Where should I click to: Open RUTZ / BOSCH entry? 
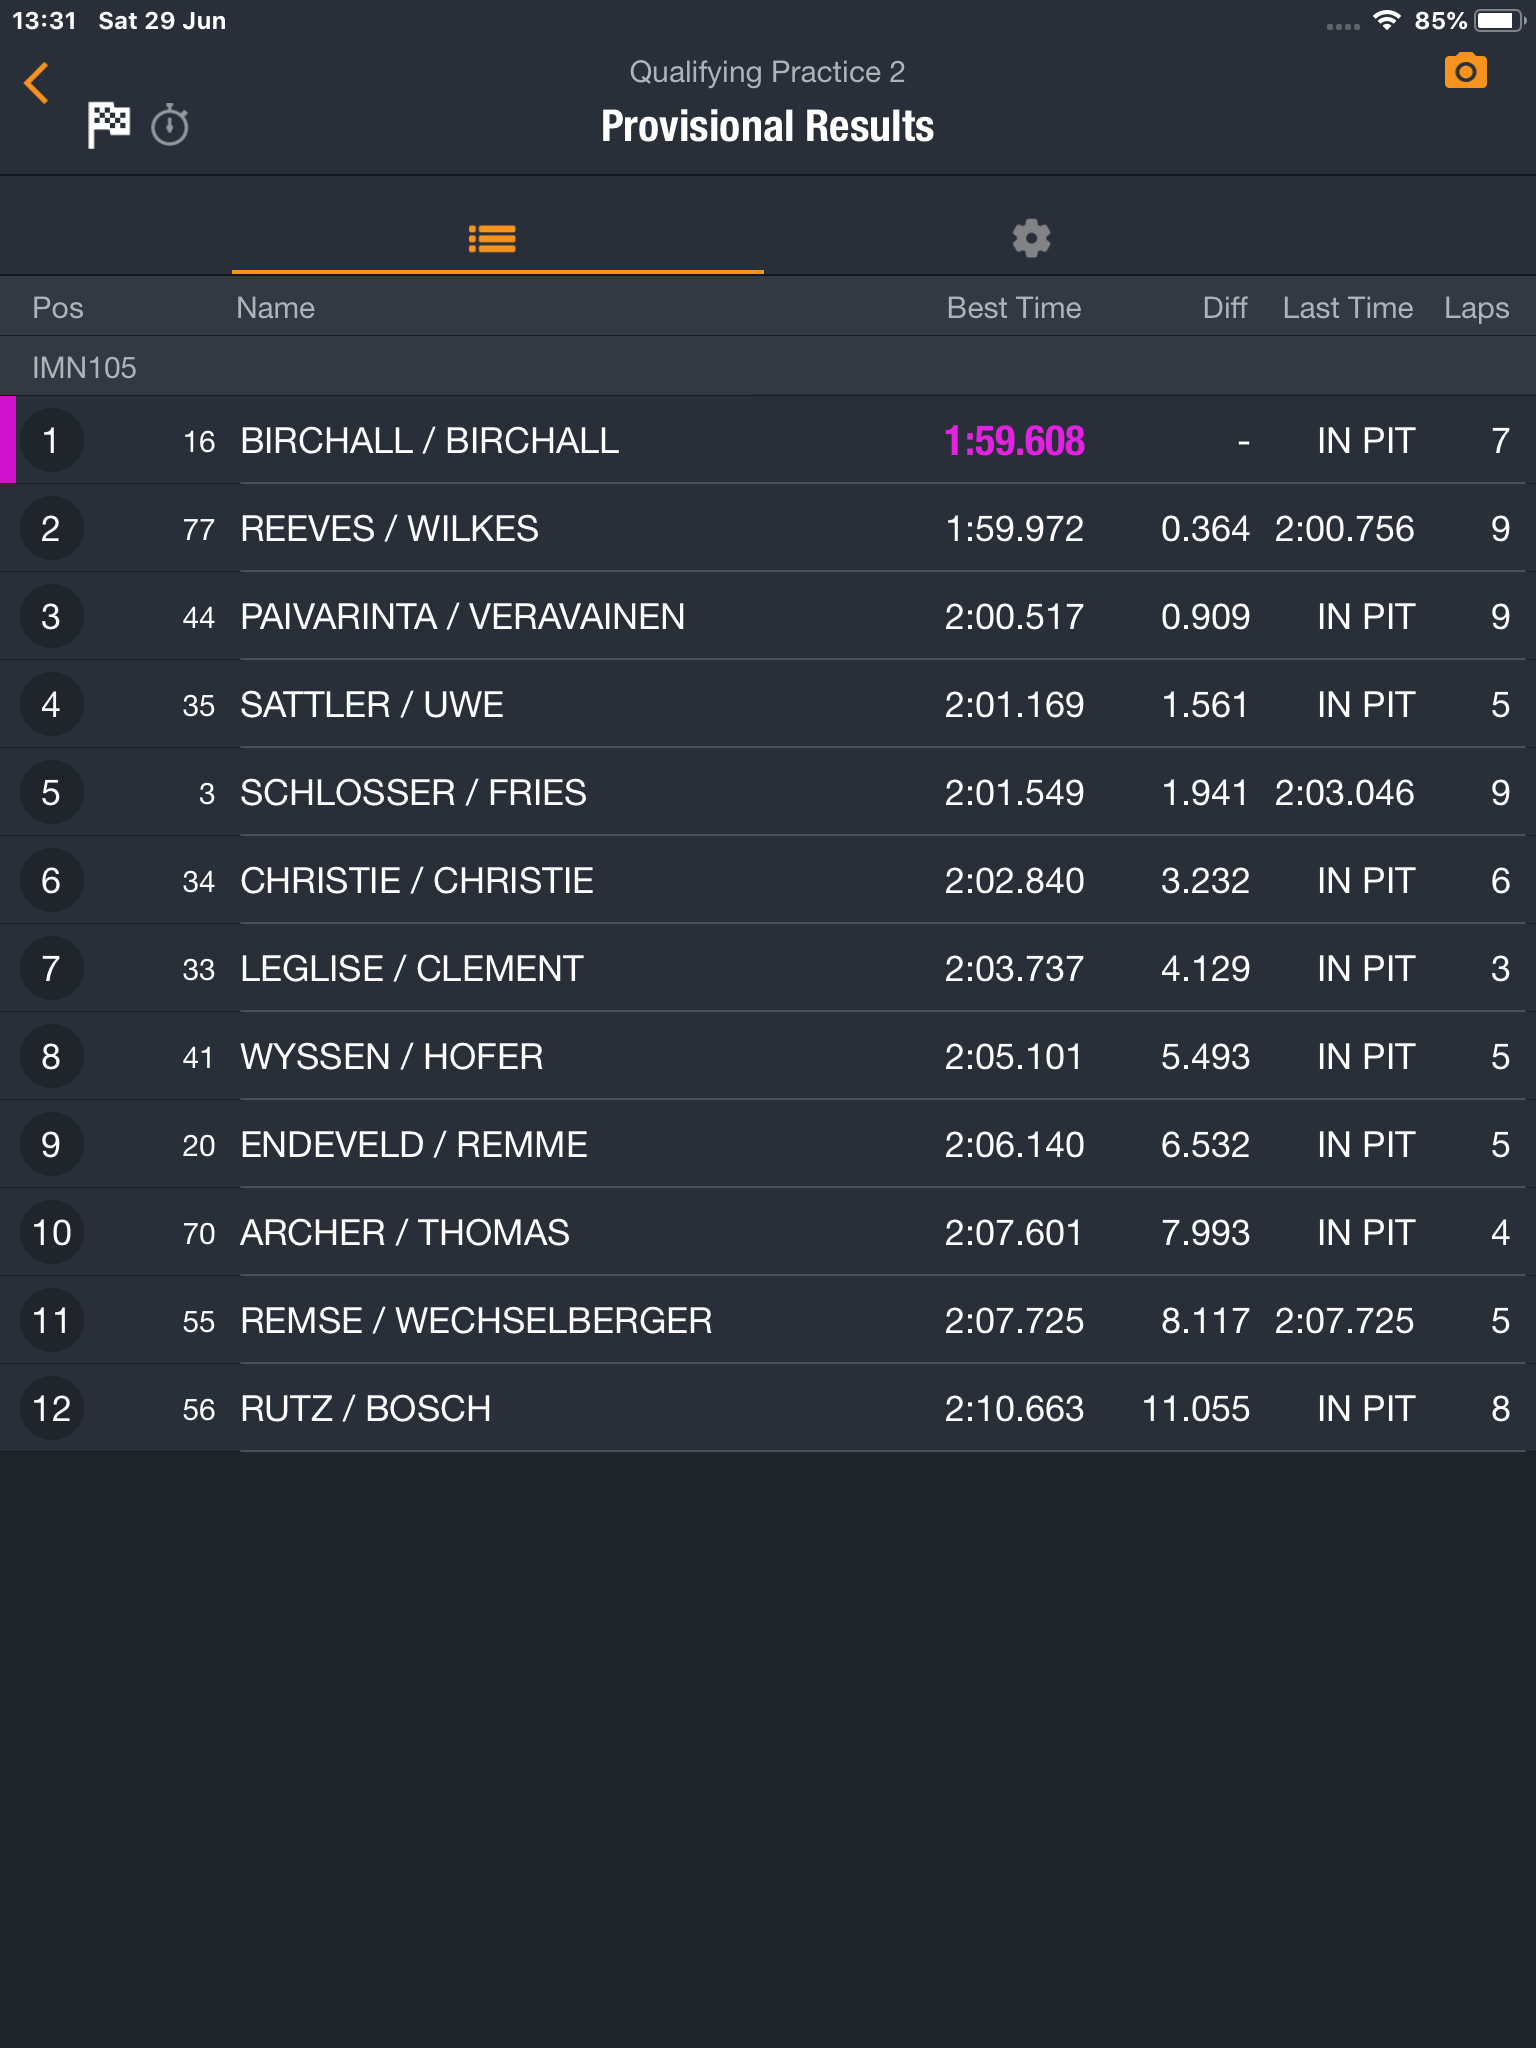(x=768, y=1408)
